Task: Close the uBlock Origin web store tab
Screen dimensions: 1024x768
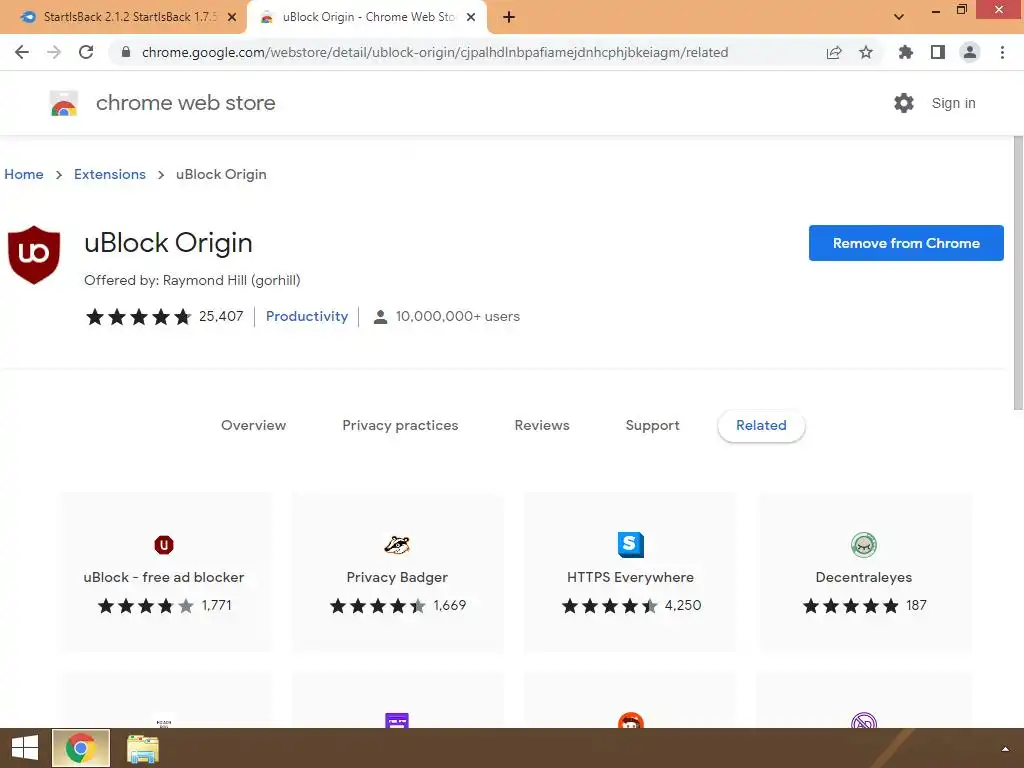Action: [x=471, y=18]
